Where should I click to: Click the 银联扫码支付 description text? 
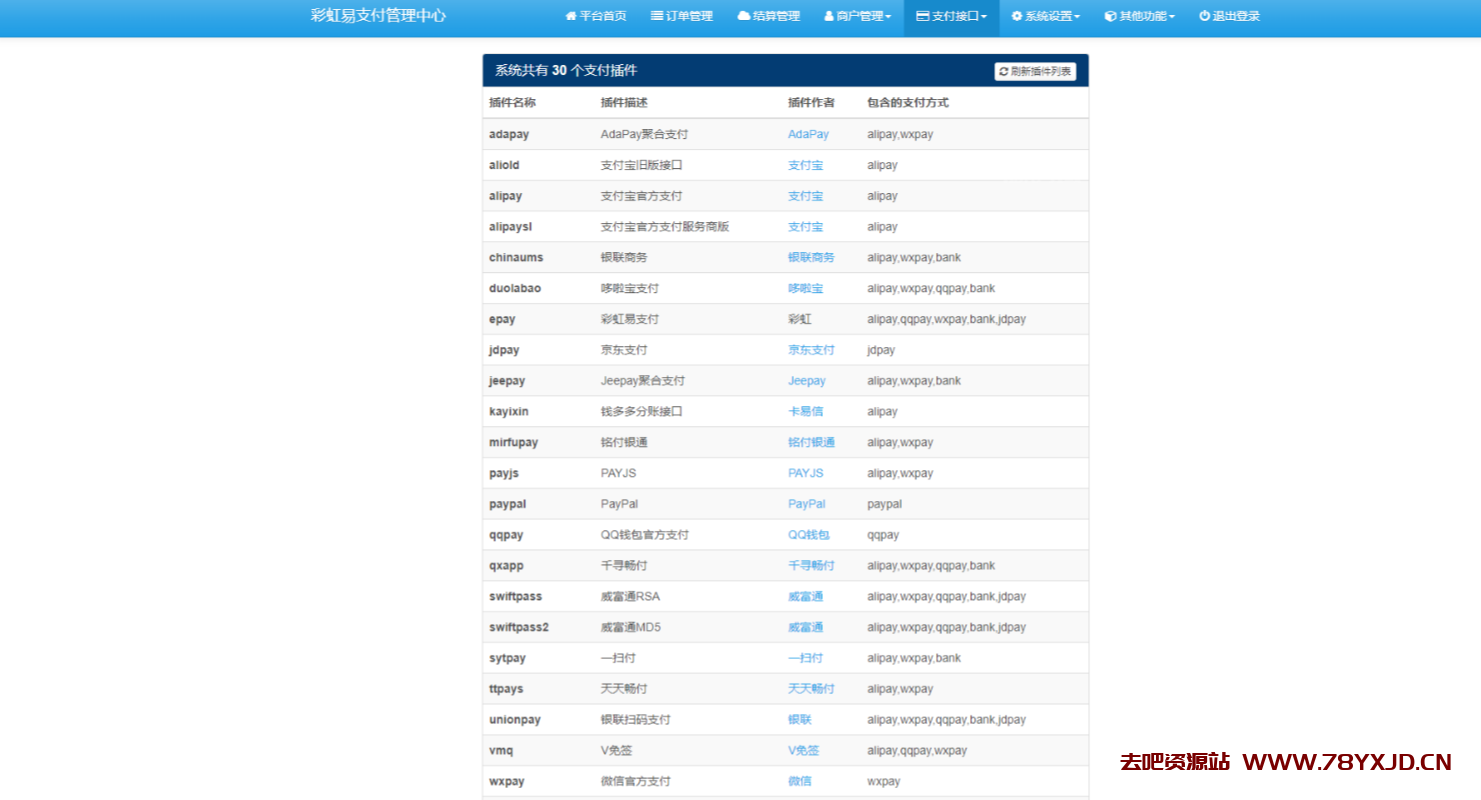tap(636, 719)
